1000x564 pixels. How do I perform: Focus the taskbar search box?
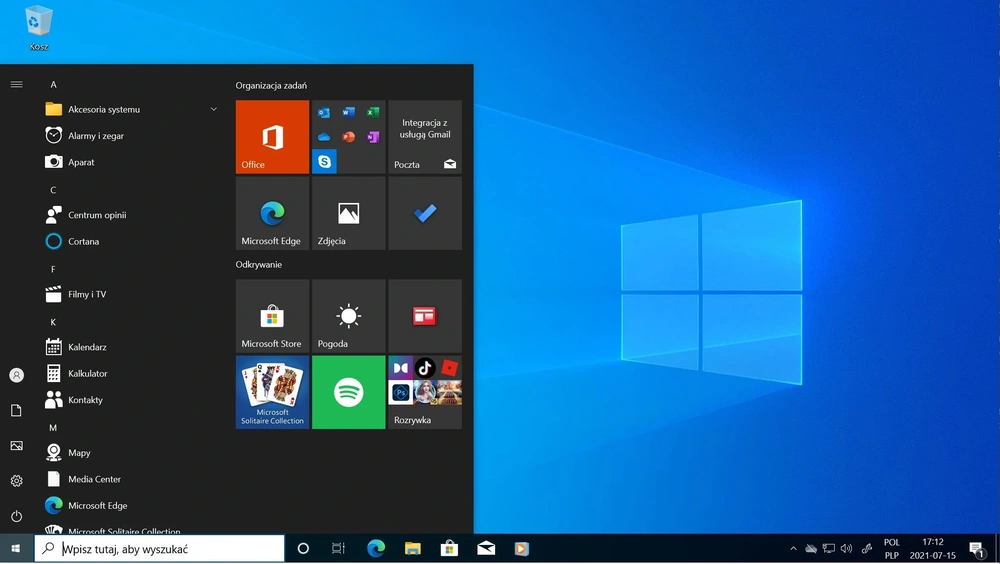pyautogui.click(x=159, y=549)
